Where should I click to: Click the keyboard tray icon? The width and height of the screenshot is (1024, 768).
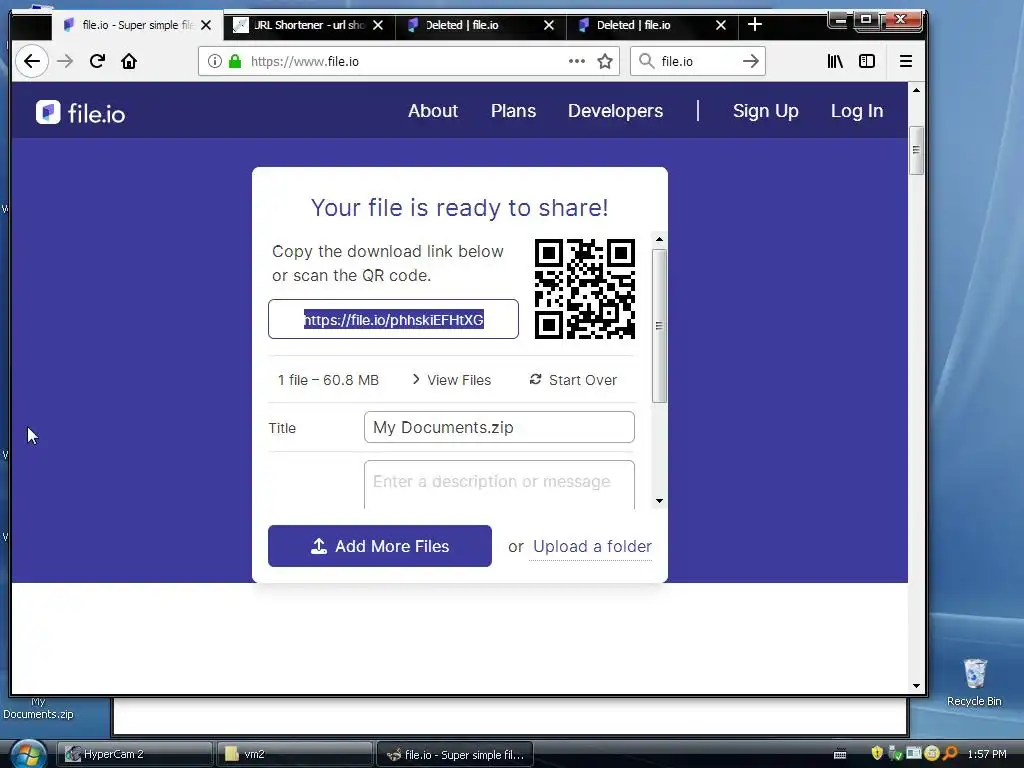(x=840, y=755)
